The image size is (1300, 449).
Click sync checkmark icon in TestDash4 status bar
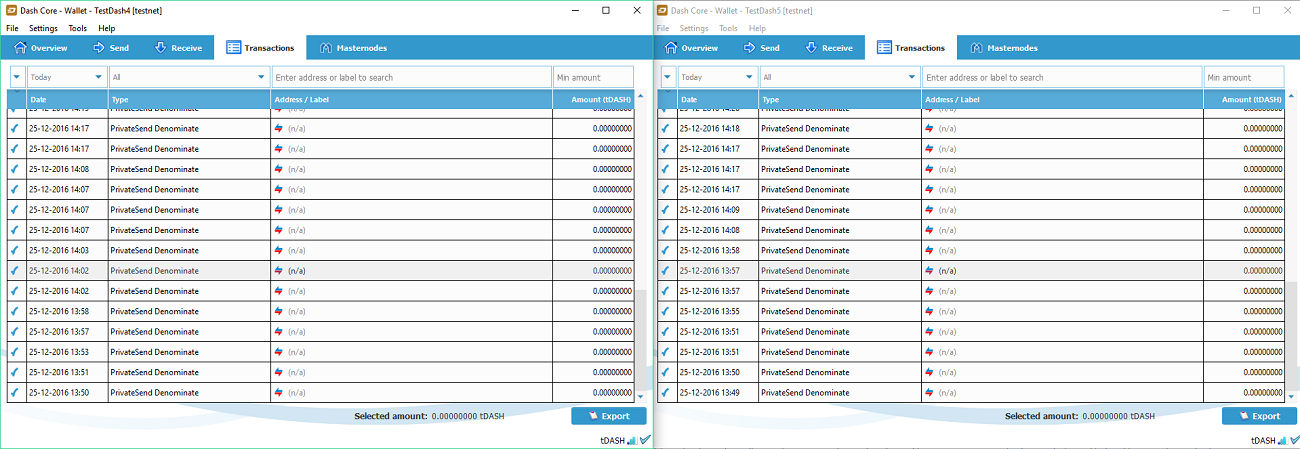click(x=645, y=440)
